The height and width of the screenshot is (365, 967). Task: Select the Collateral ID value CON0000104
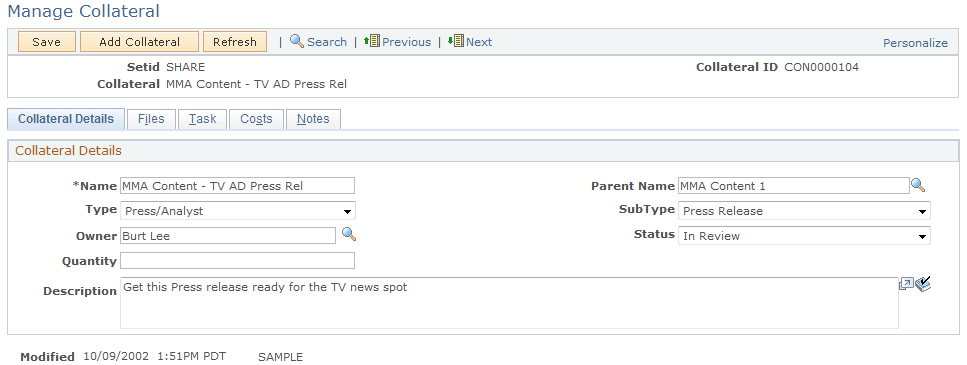tap(821, 67)
